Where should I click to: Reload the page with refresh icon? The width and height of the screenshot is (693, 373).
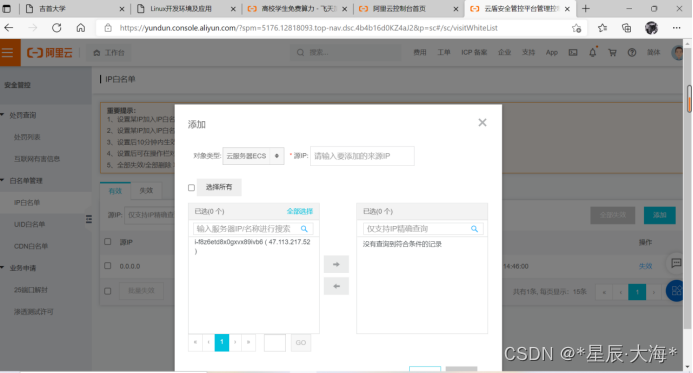57,28
